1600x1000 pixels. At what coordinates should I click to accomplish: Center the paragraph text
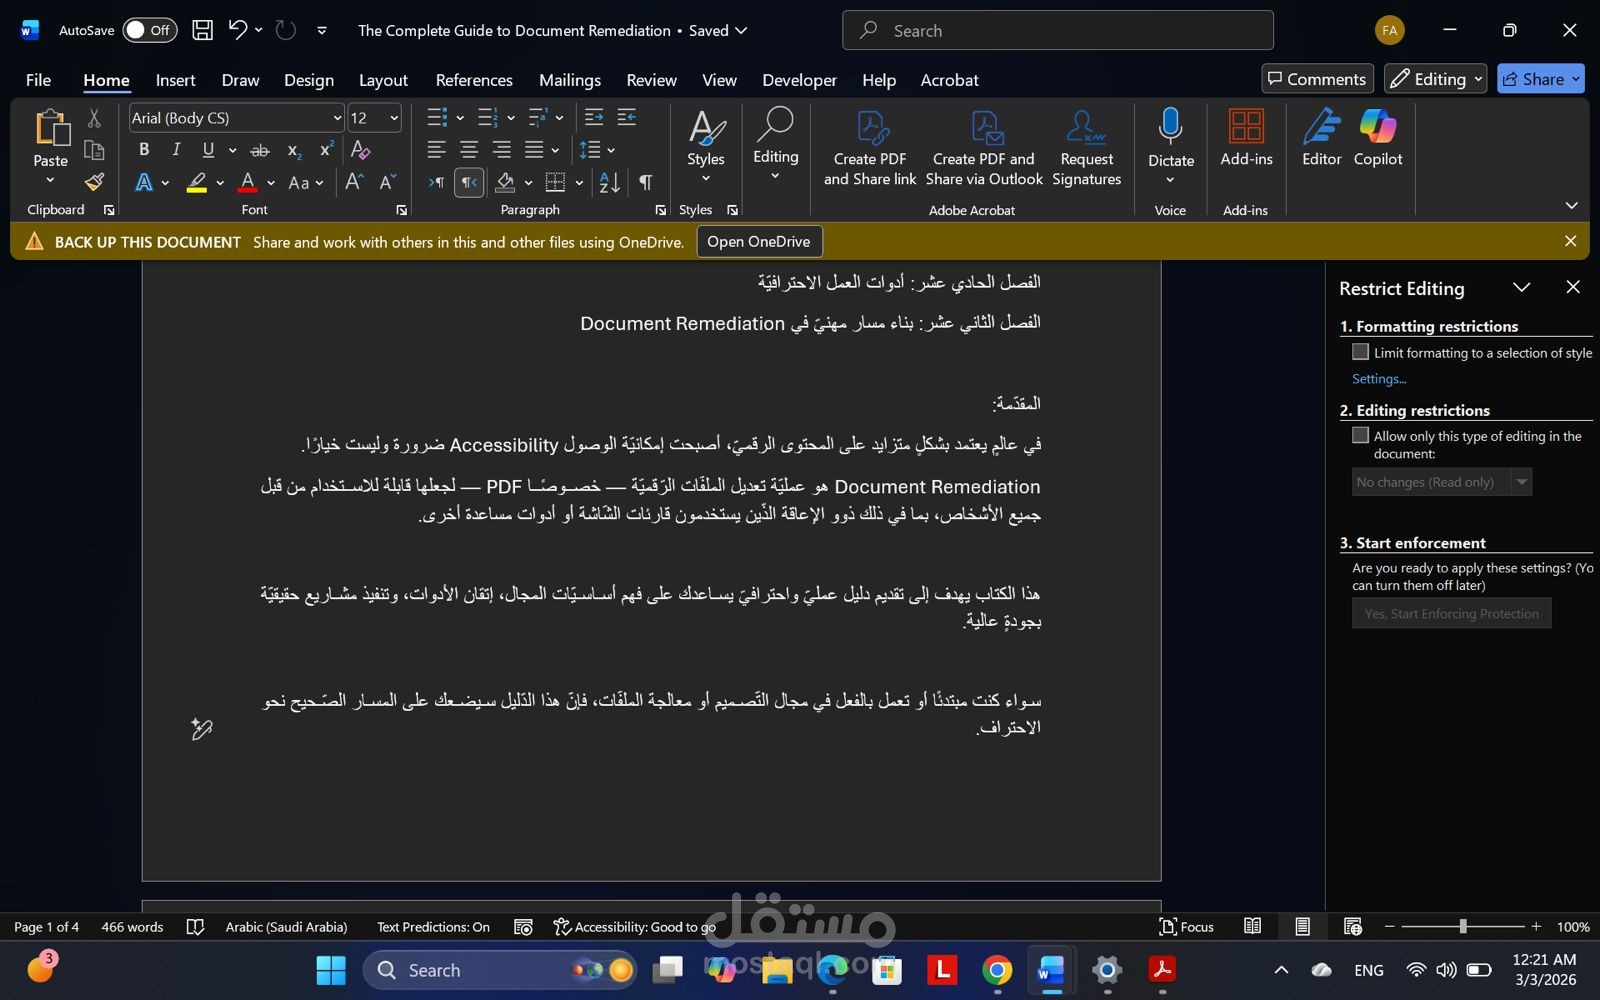click(469, 150)
